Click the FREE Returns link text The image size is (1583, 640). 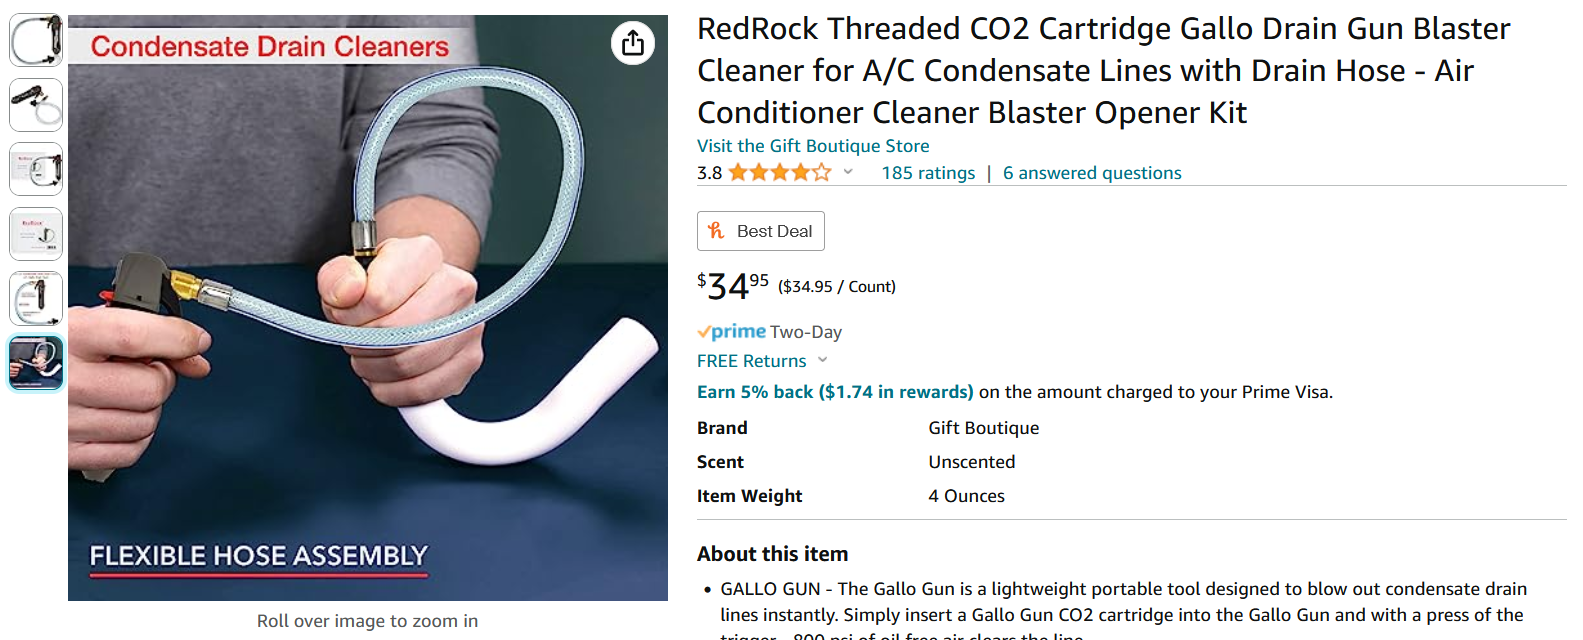[752, 361]
